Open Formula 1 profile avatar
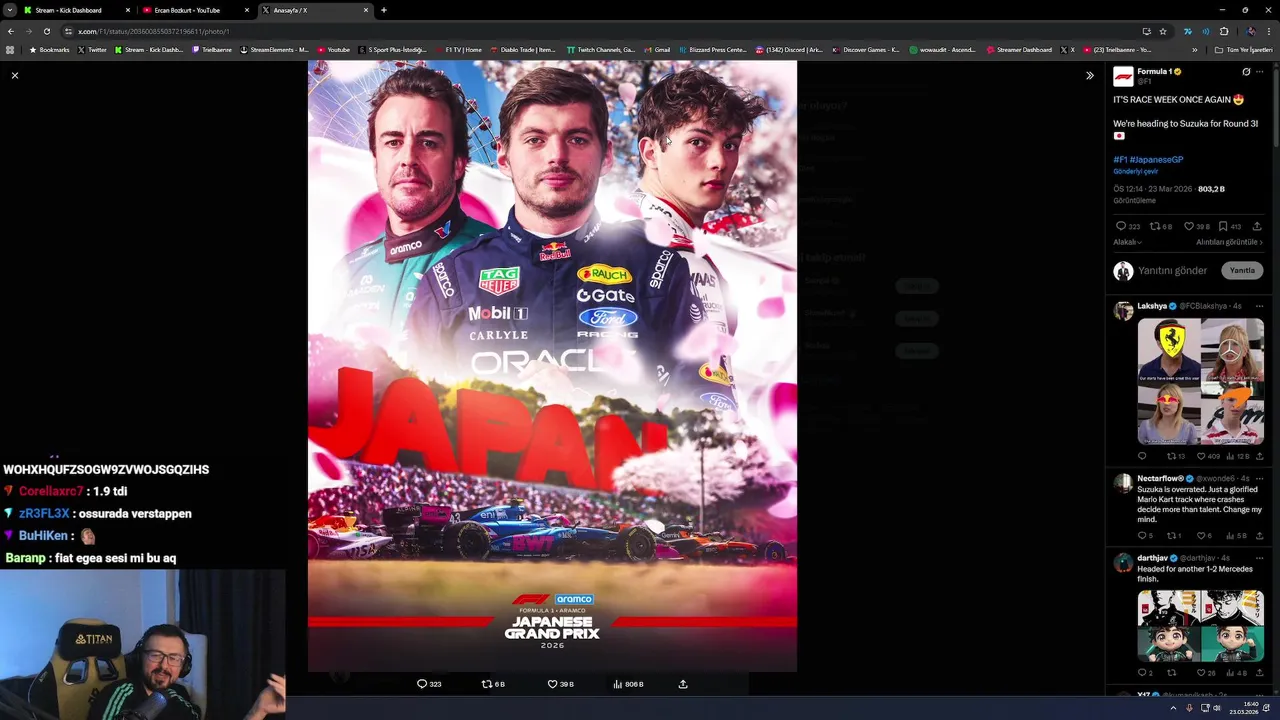The width and height of the screenshot is (1280, 720). point(1123,76)
